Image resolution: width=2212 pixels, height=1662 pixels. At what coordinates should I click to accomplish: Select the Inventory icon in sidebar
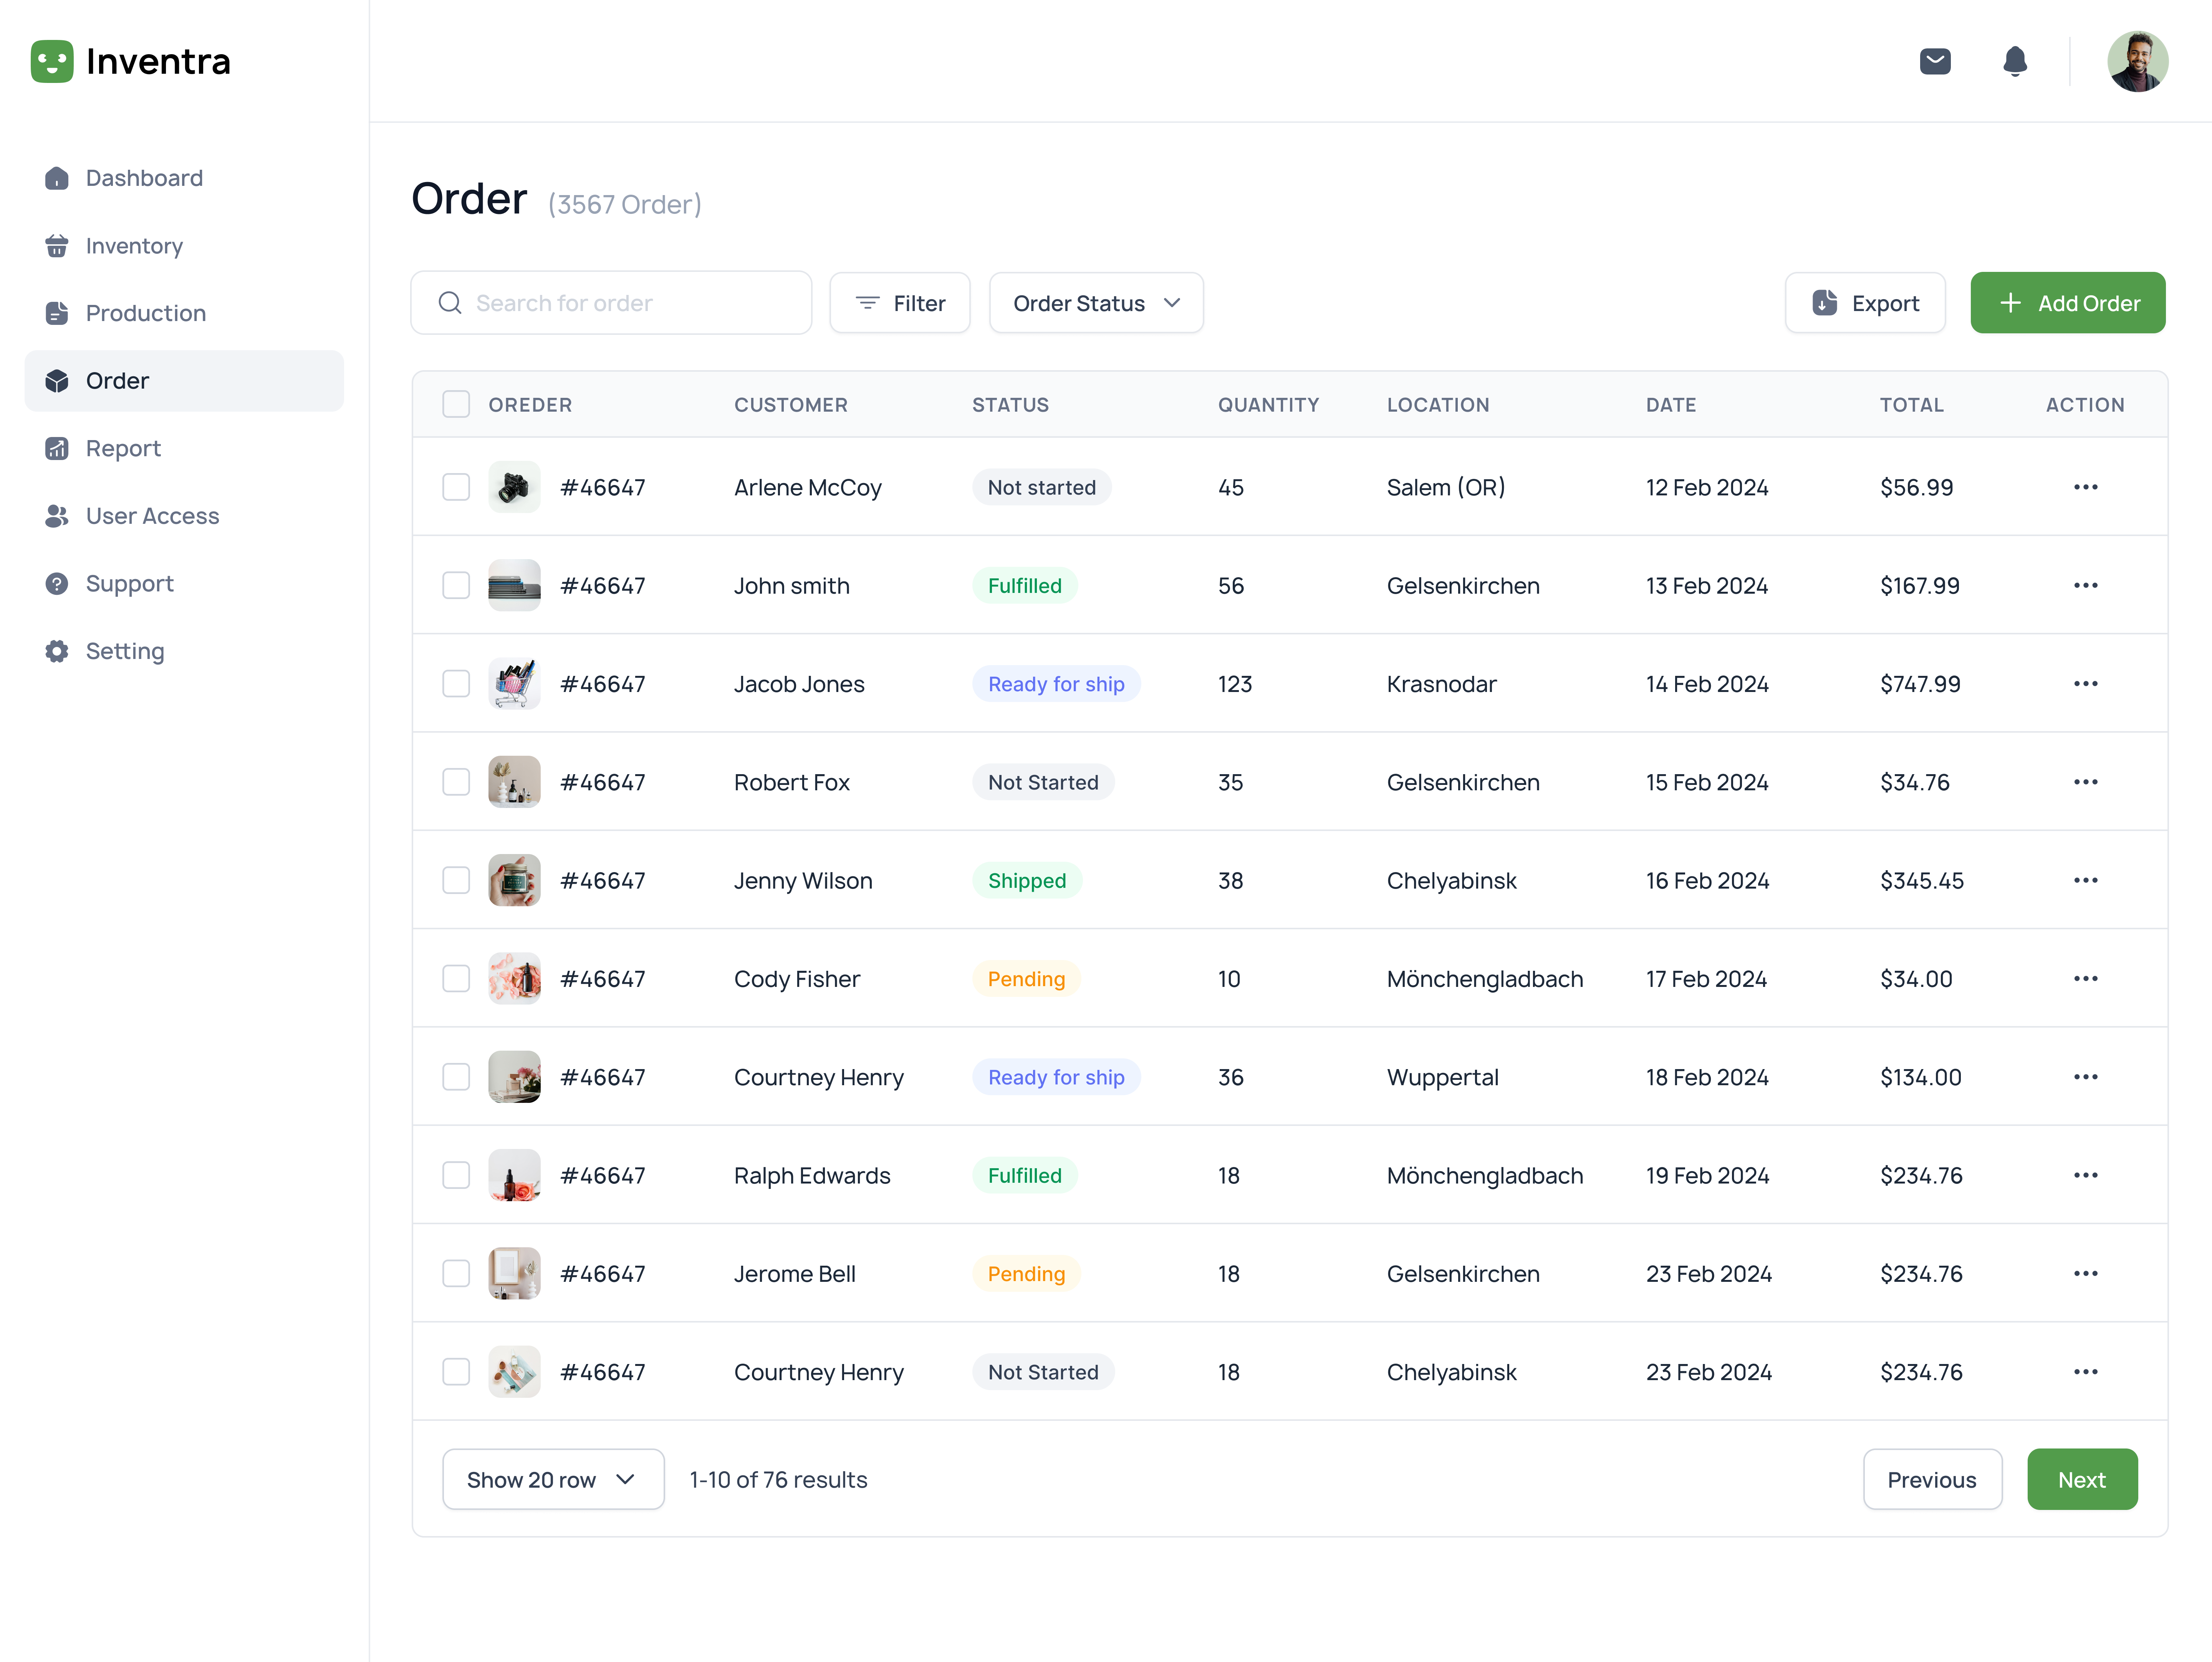pyautogui.click(x=56, y=245)
